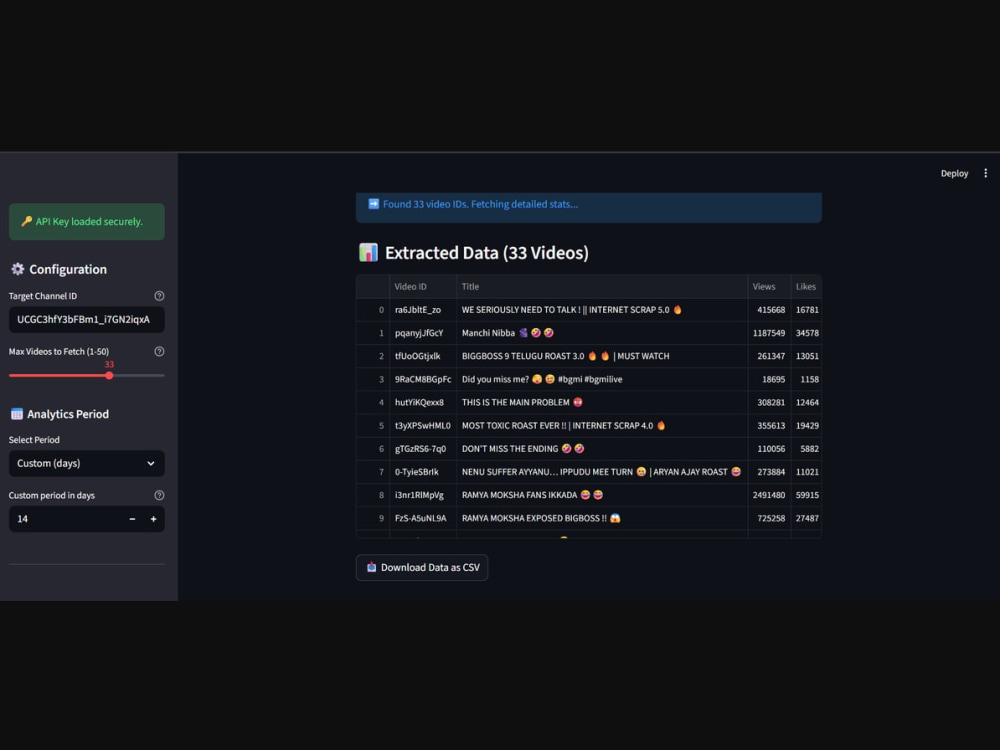Click the likes value 59915
Viewport: 1000px width, 750px height.
(806, 495)
